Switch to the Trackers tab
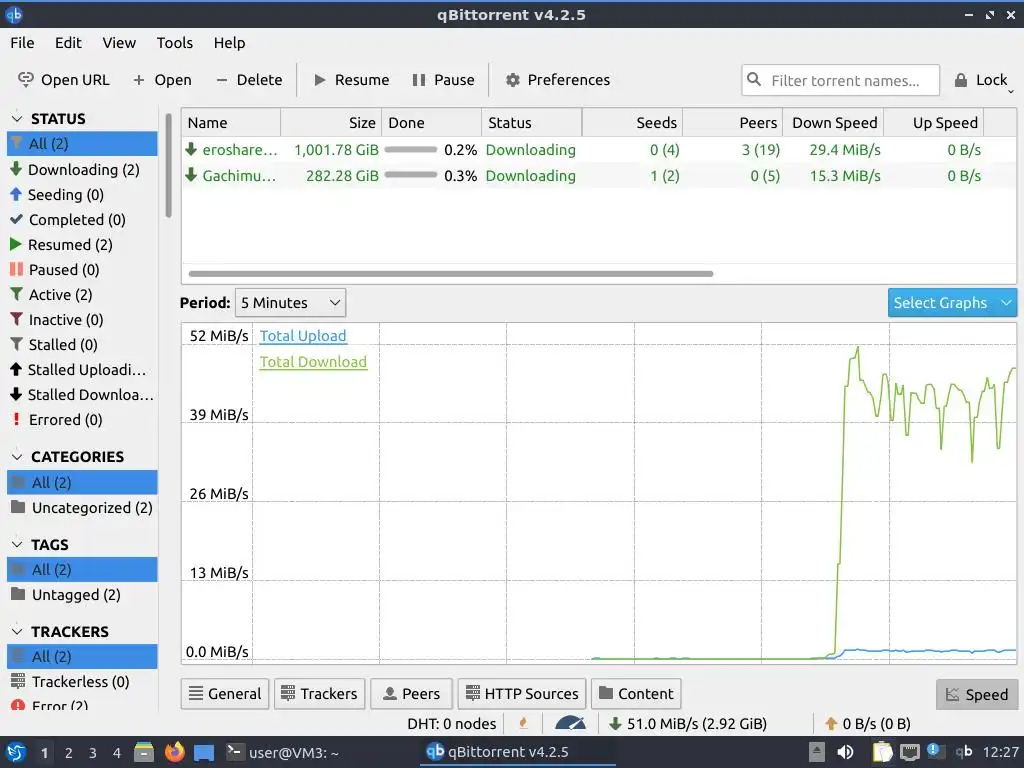1024x768 pixels. coord(319,694)
